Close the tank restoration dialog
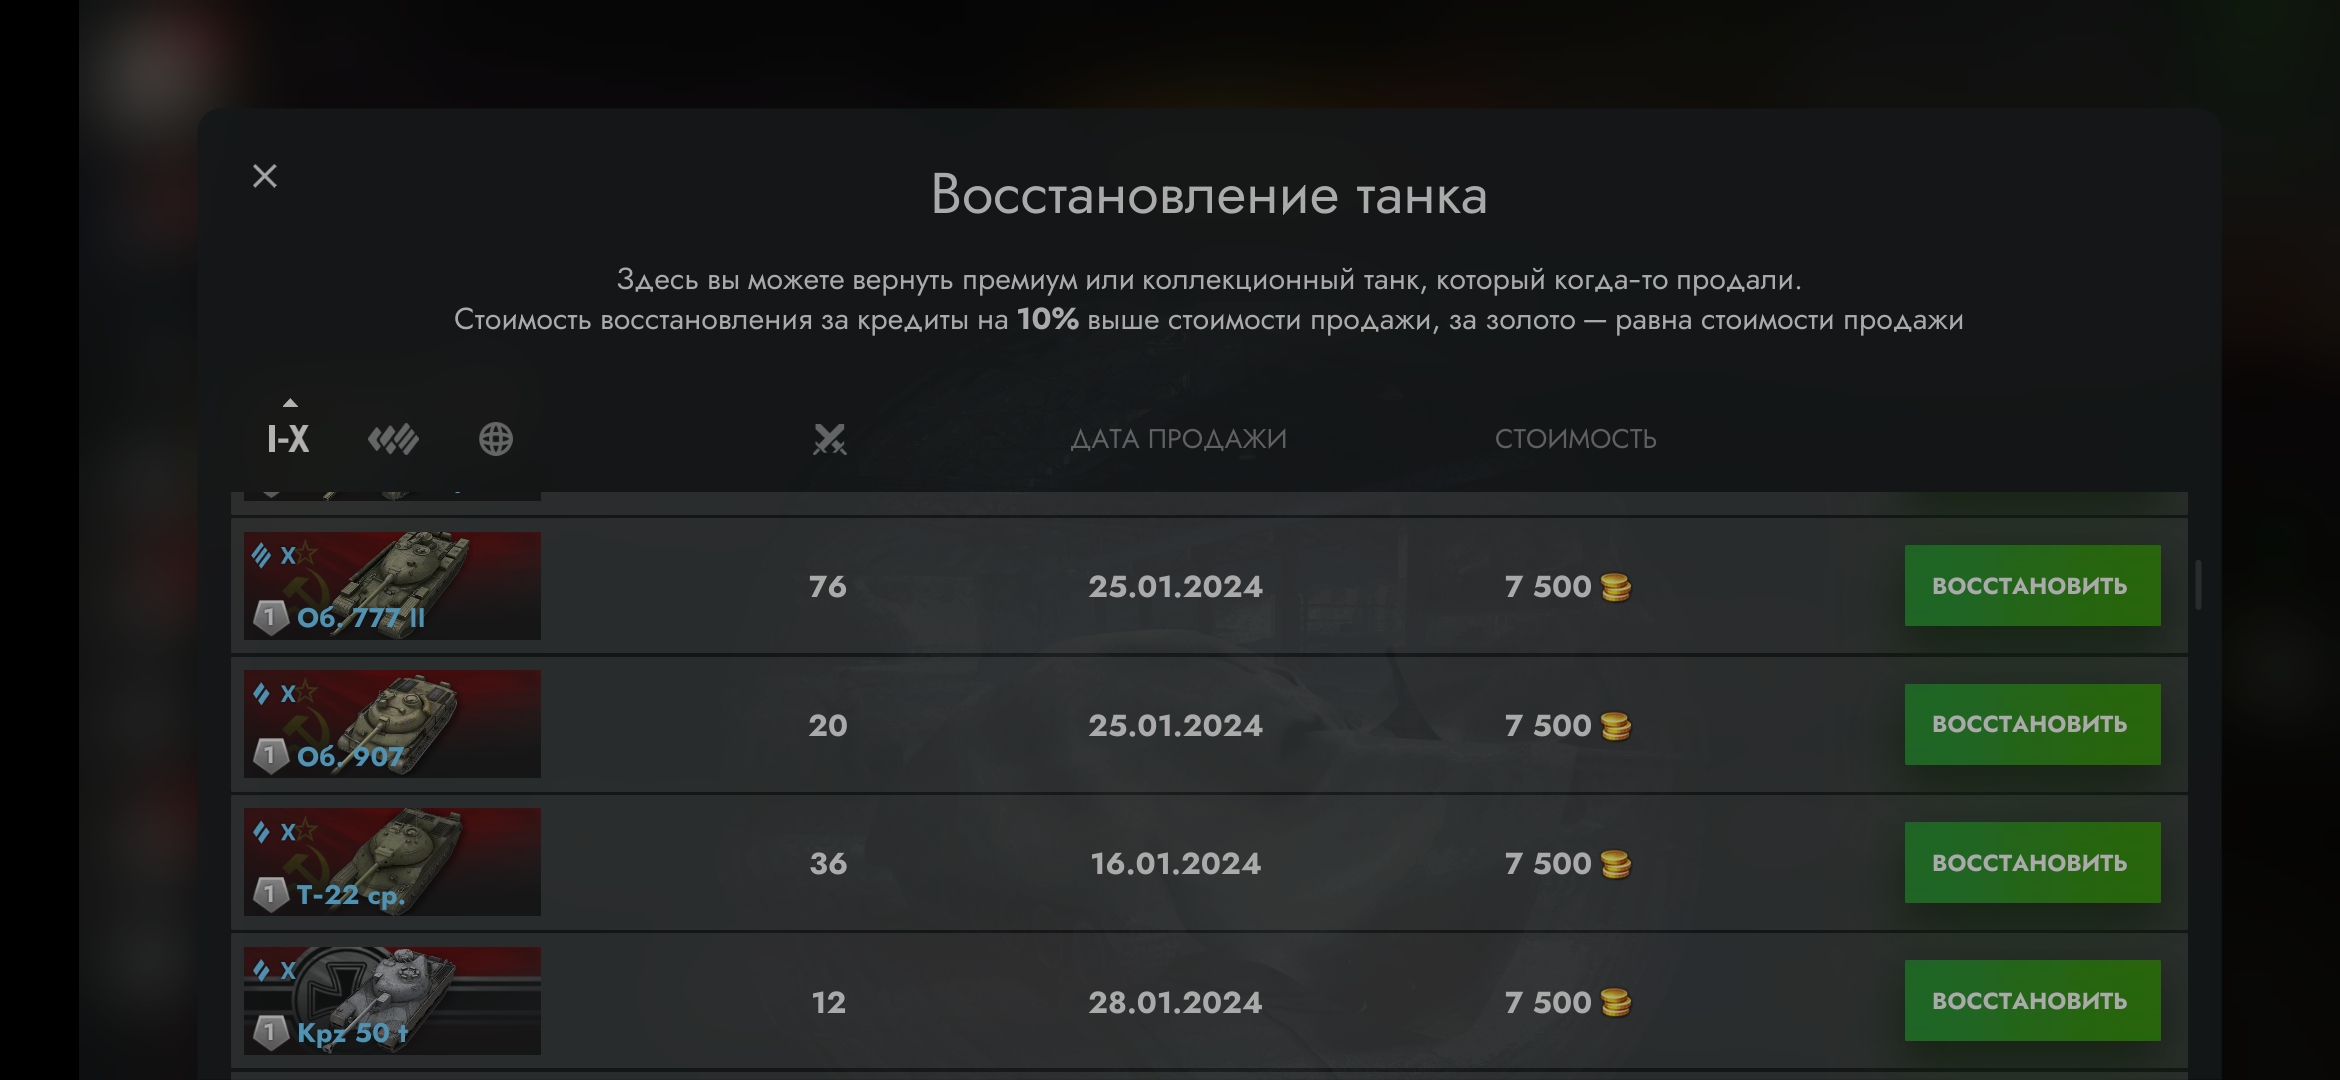The image size is (2340, 1080). click(x=265, y=176)
